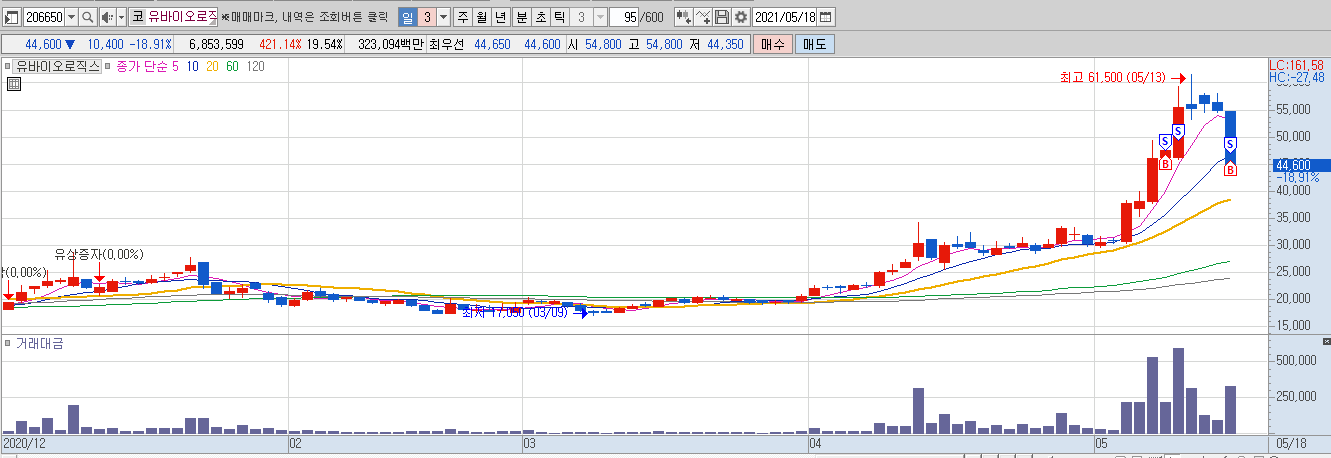This screenshot has height=458, width=1331.
Task: Click the tallest trading value bar in May
Action: click(x=1178, y=390)
